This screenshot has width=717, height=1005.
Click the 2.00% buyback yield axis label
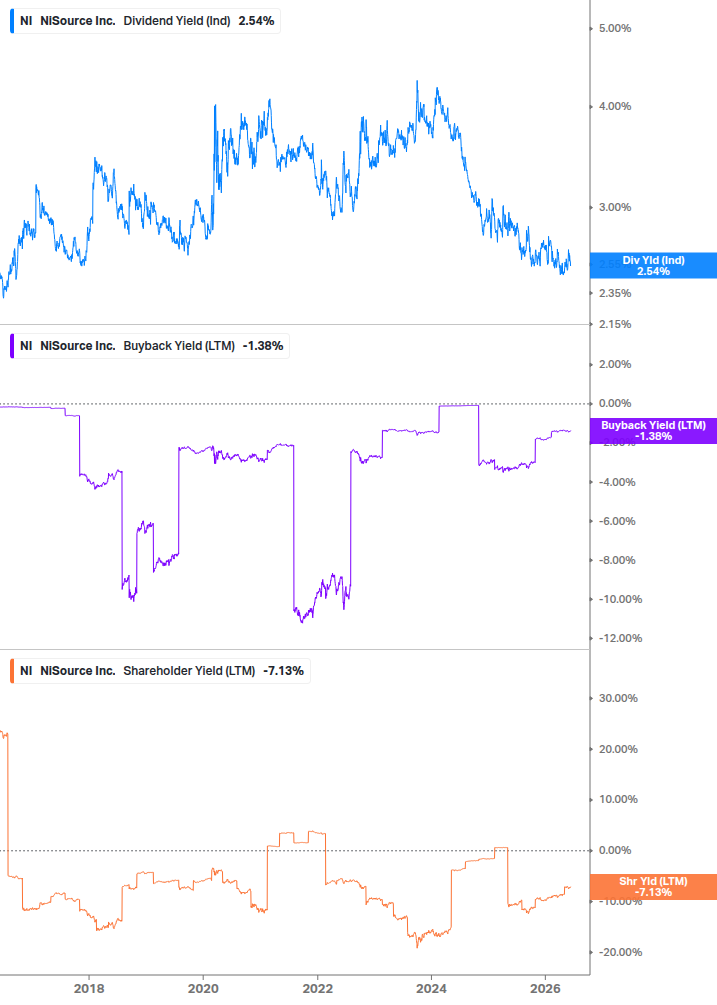(615, 364)
